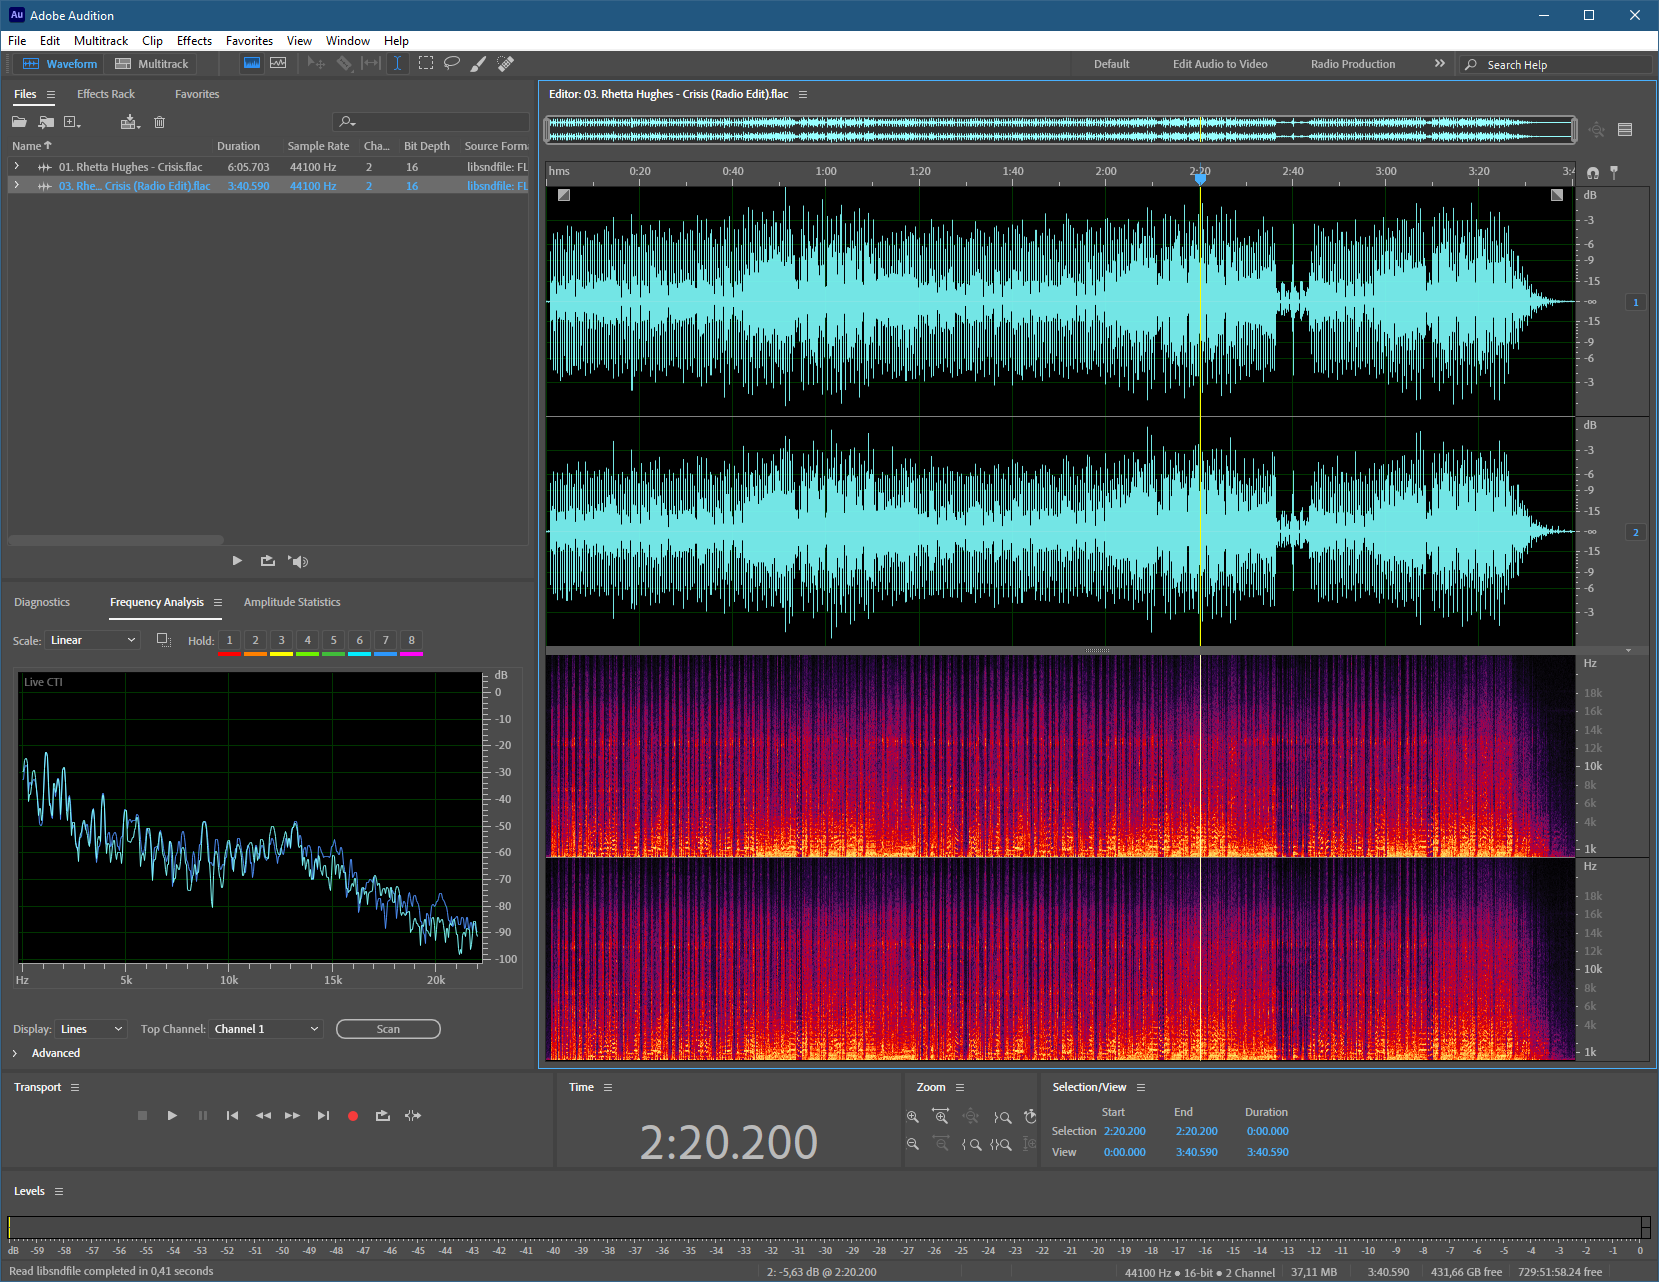The image size is (1659, 1282).
Task: Select the Time Selection tool
Action: [x=397, y=63]
